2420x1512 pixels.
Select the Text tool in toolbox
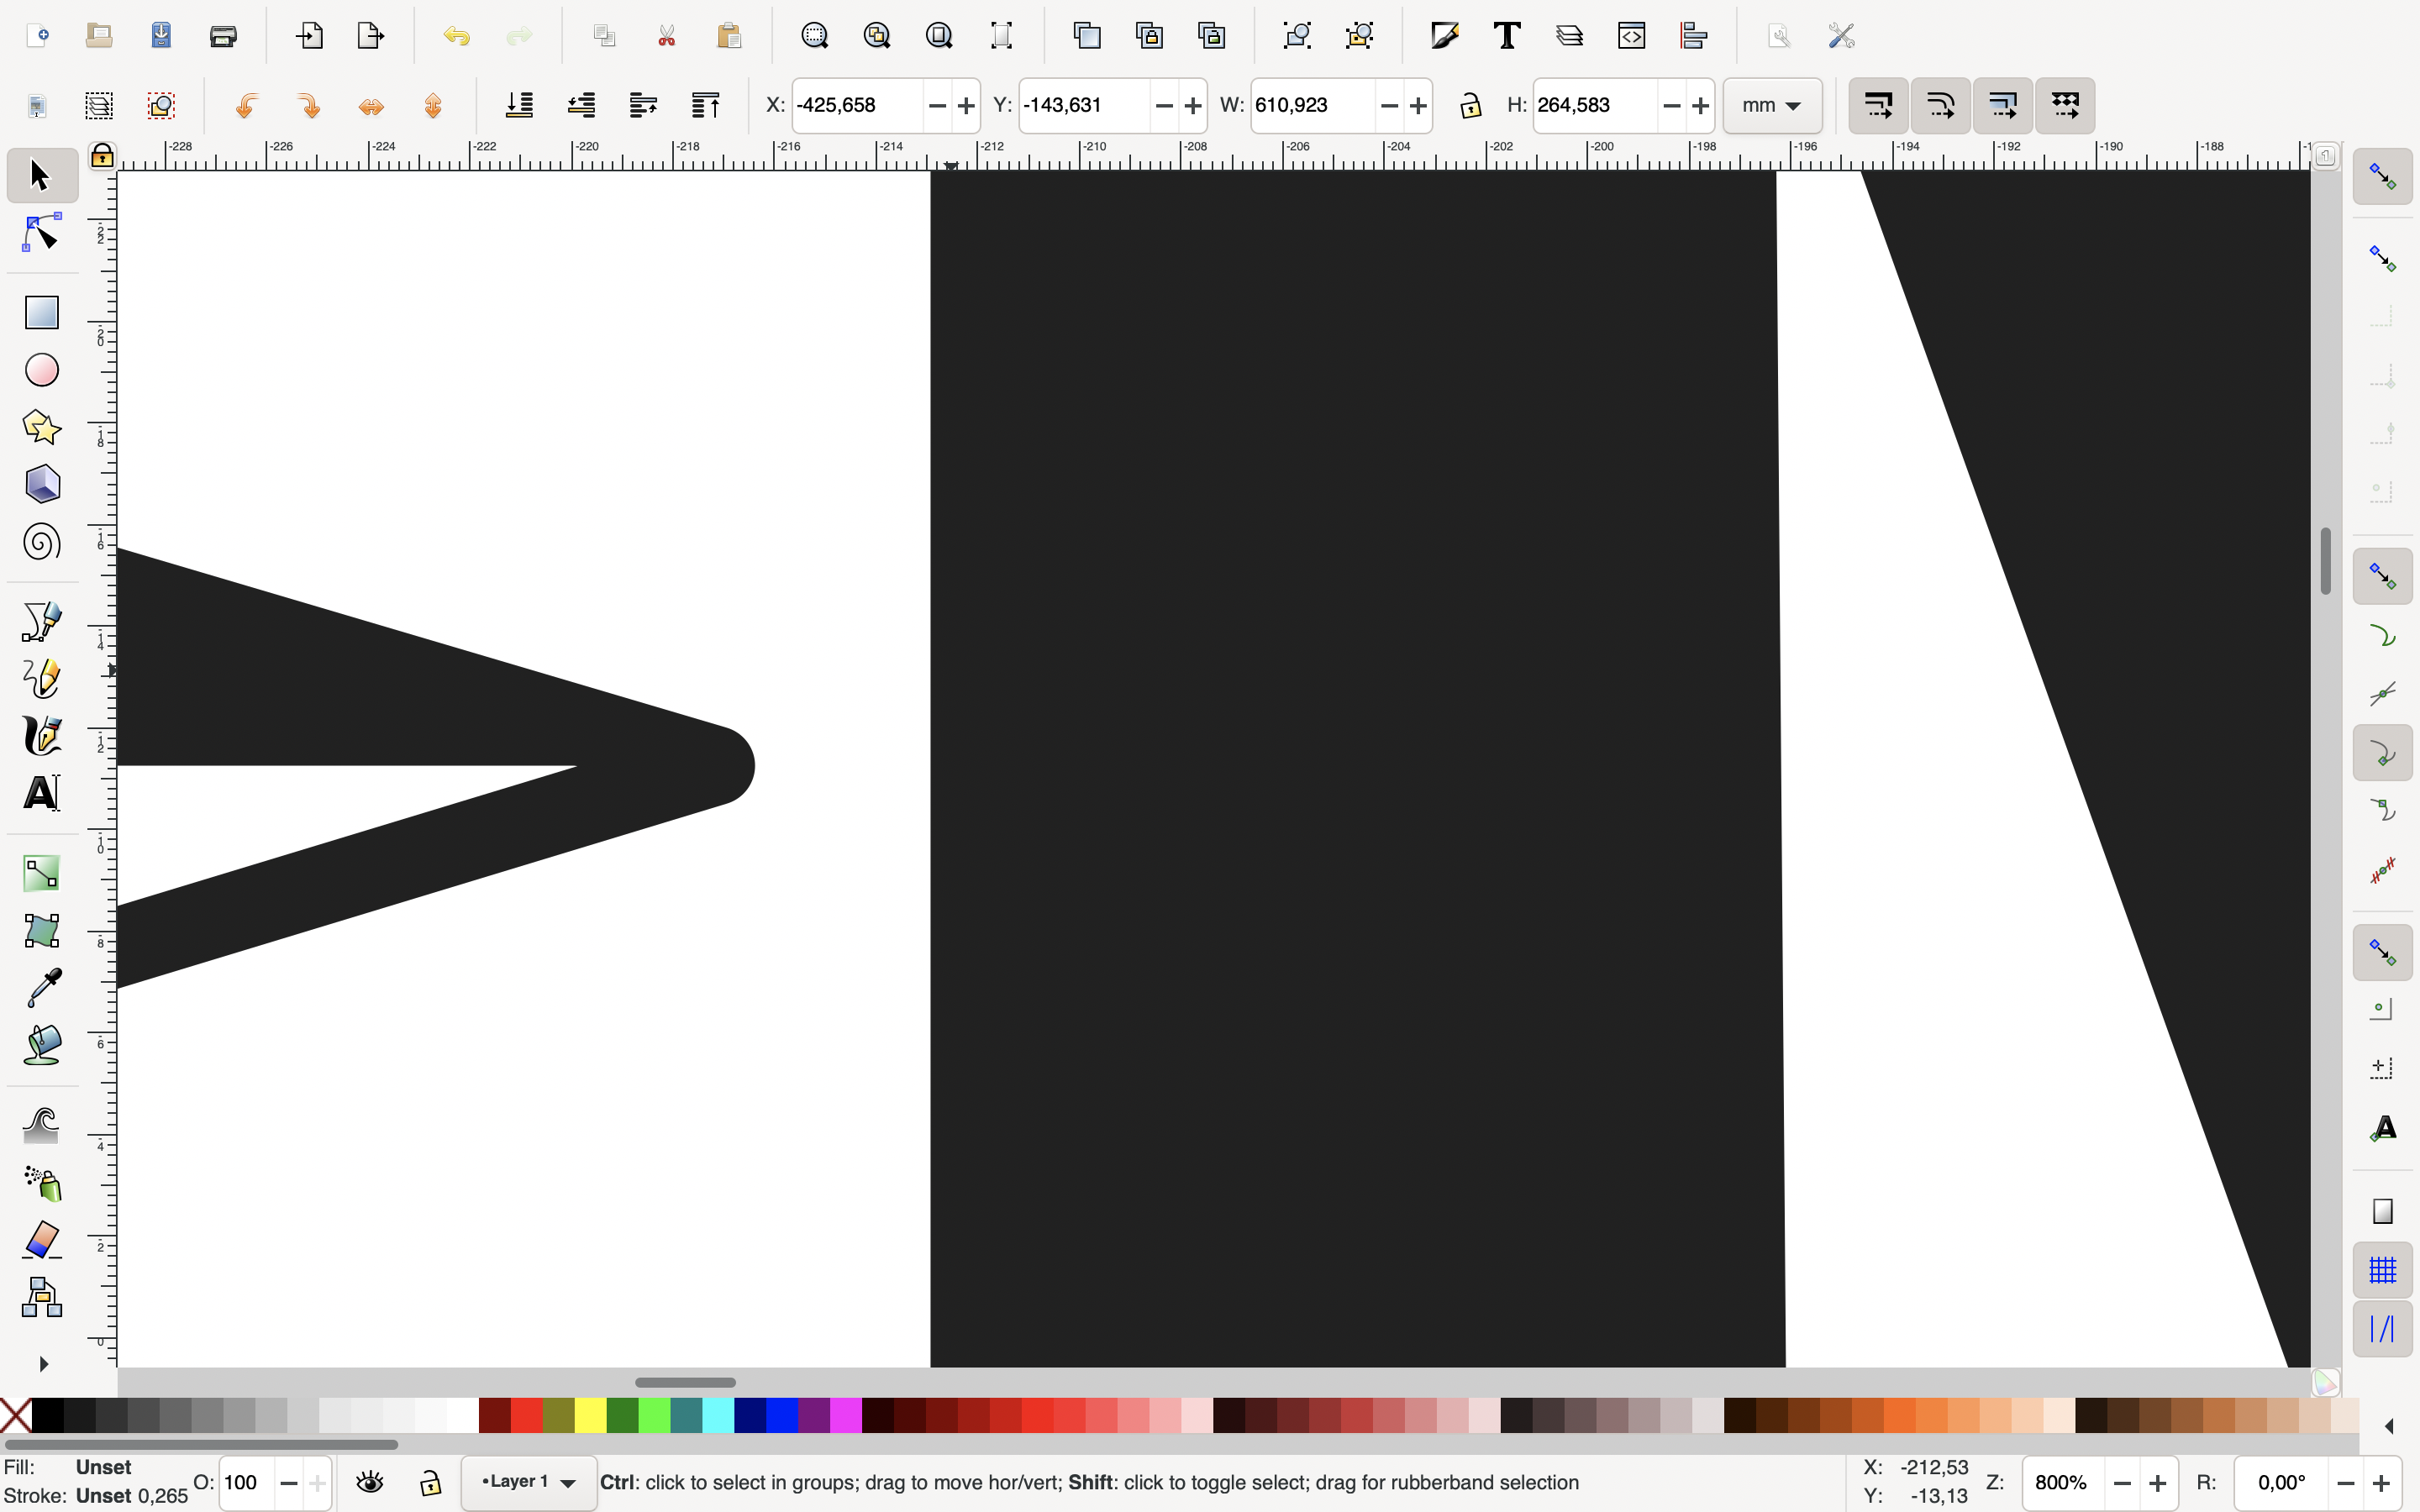[x=41, y=794]
